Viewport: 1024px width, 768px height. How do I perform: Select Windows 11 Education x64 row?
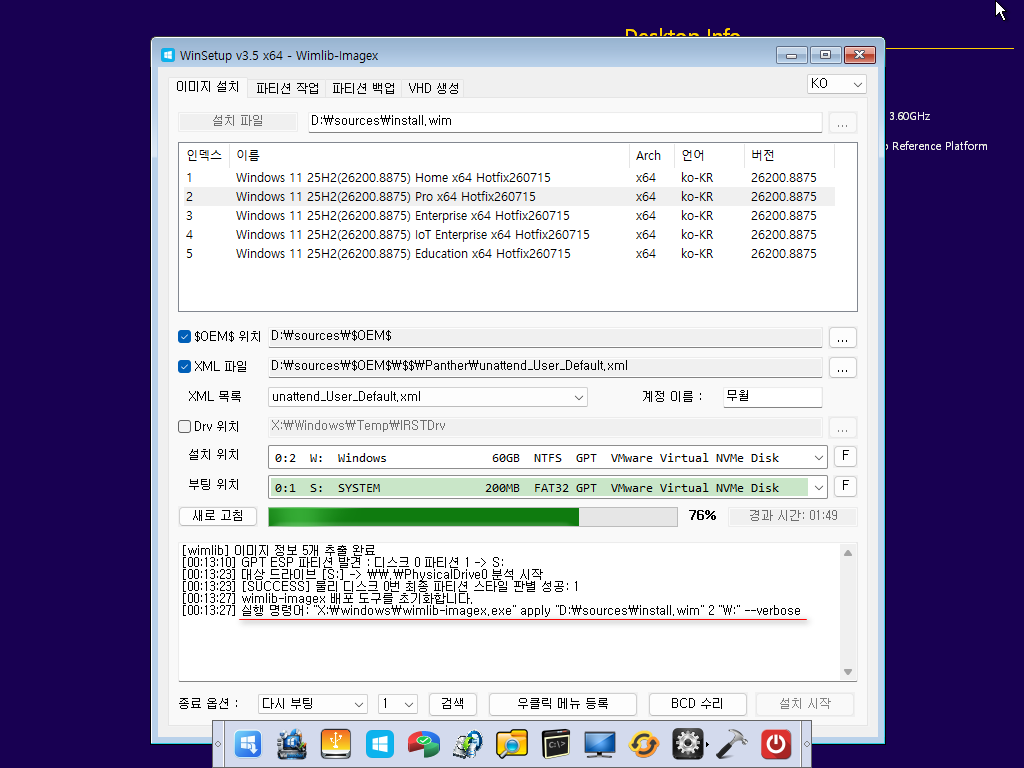tap(509, 253)
